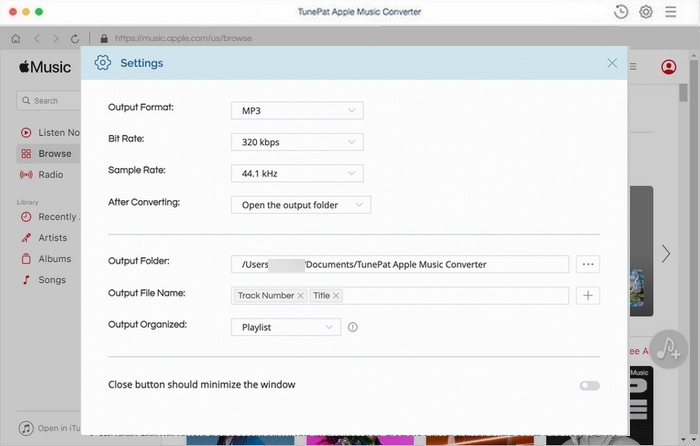This screenshot has height=446, width=700.
Task: Open the Sample Rate 44.1 kHz dropdown
Action: click(x=297, y=173)
